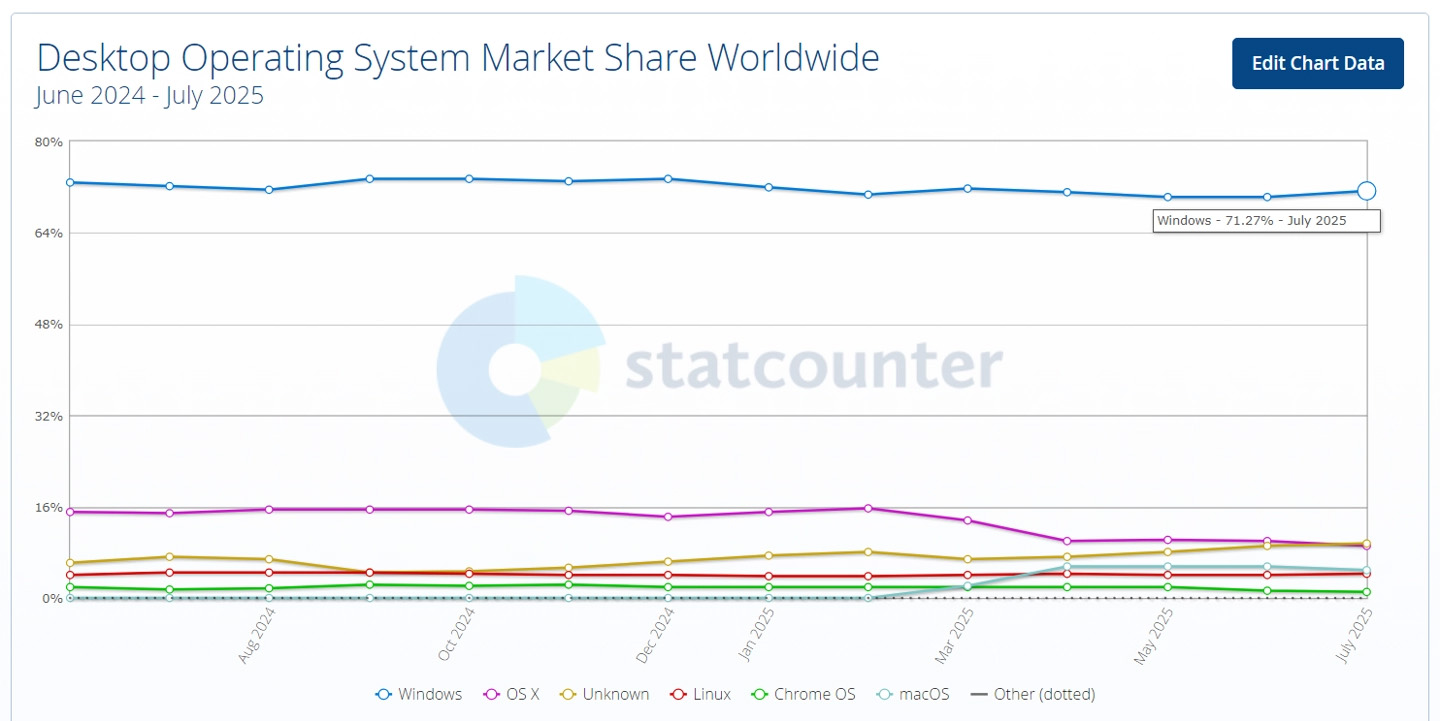The image size is (1440, 721).
Task: Click Chrome OS data point at May 2025
Action: coord(1167,587)
